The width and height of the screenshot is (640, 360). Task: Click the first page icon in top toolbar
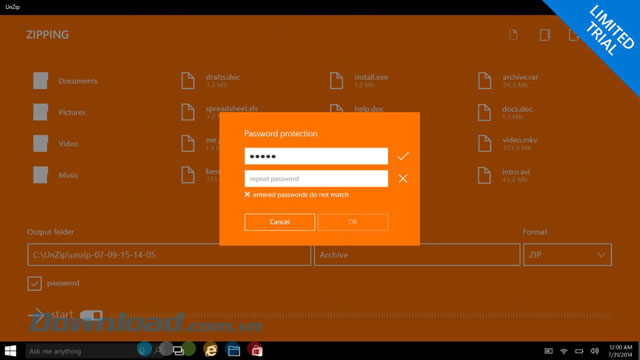point(513,35)
